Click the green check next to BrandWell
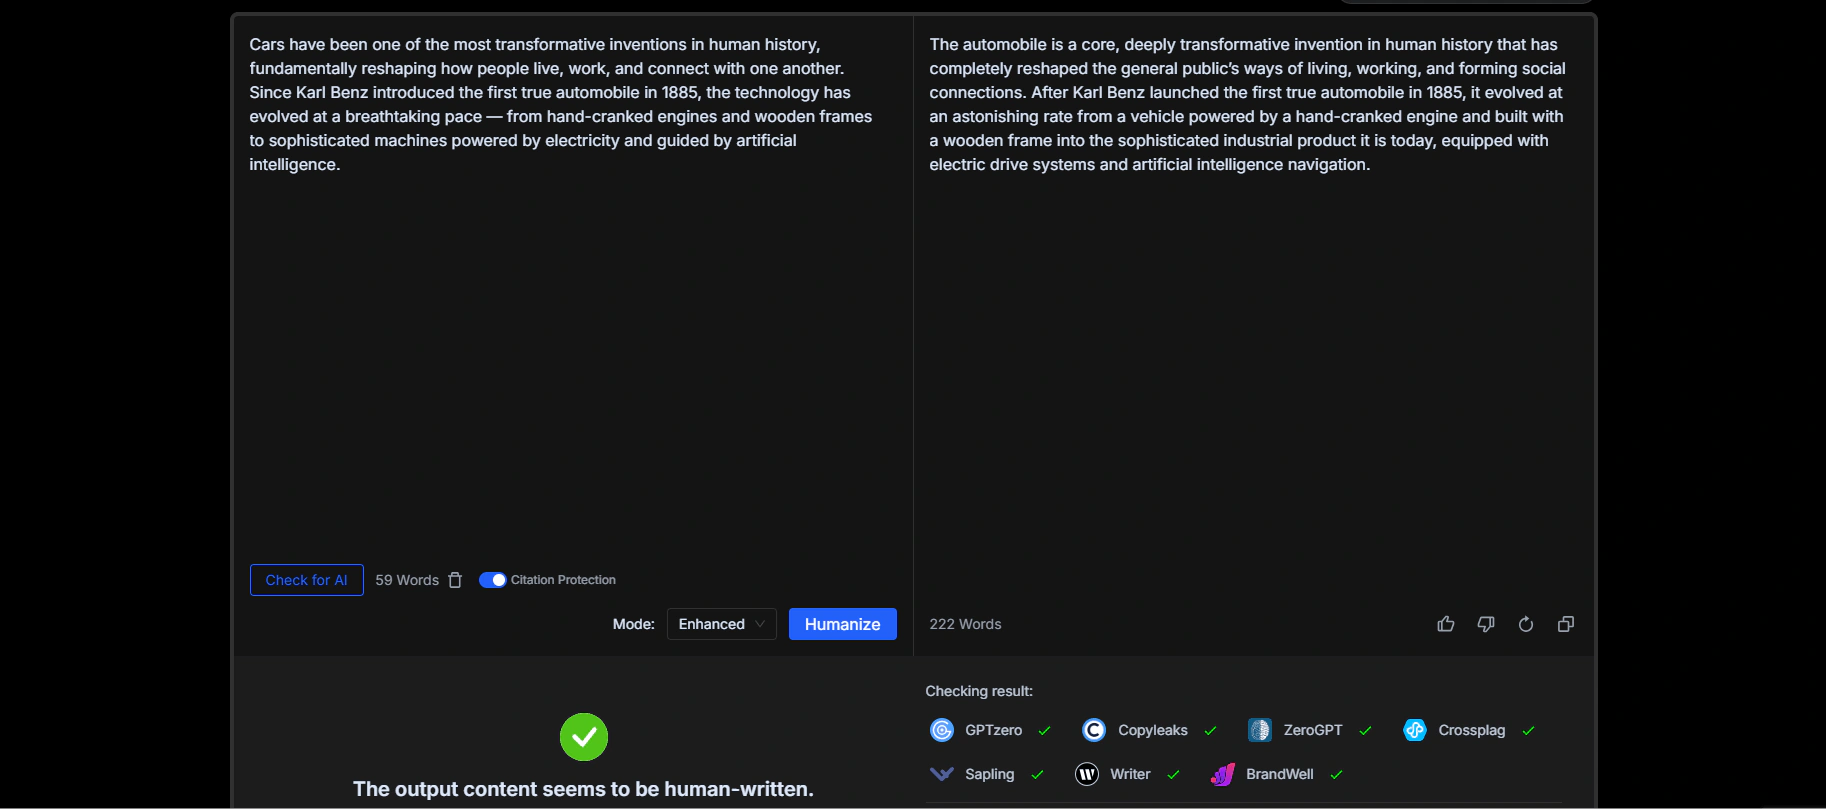The image size is (1826, 809). (1336, 775)
